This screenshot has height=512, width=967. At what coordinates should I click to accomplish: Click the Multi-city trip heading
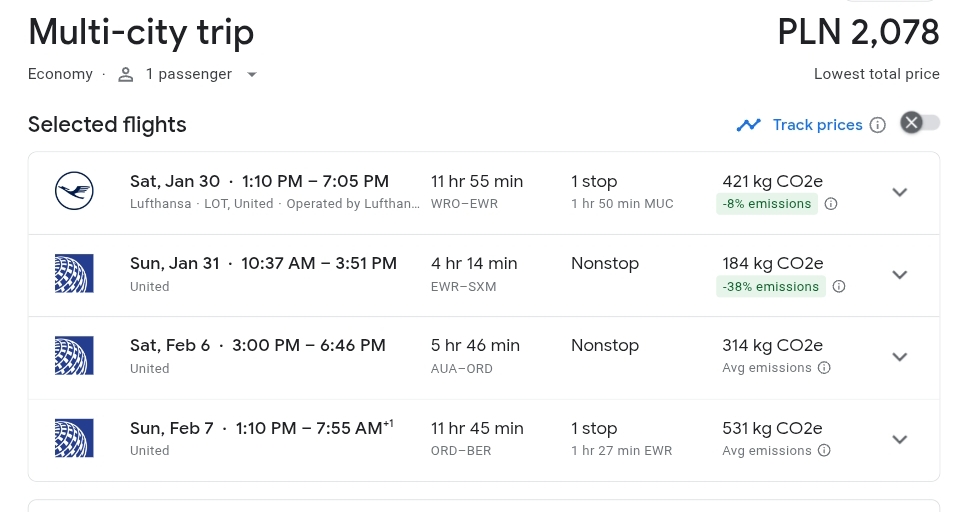coord(141,32)
